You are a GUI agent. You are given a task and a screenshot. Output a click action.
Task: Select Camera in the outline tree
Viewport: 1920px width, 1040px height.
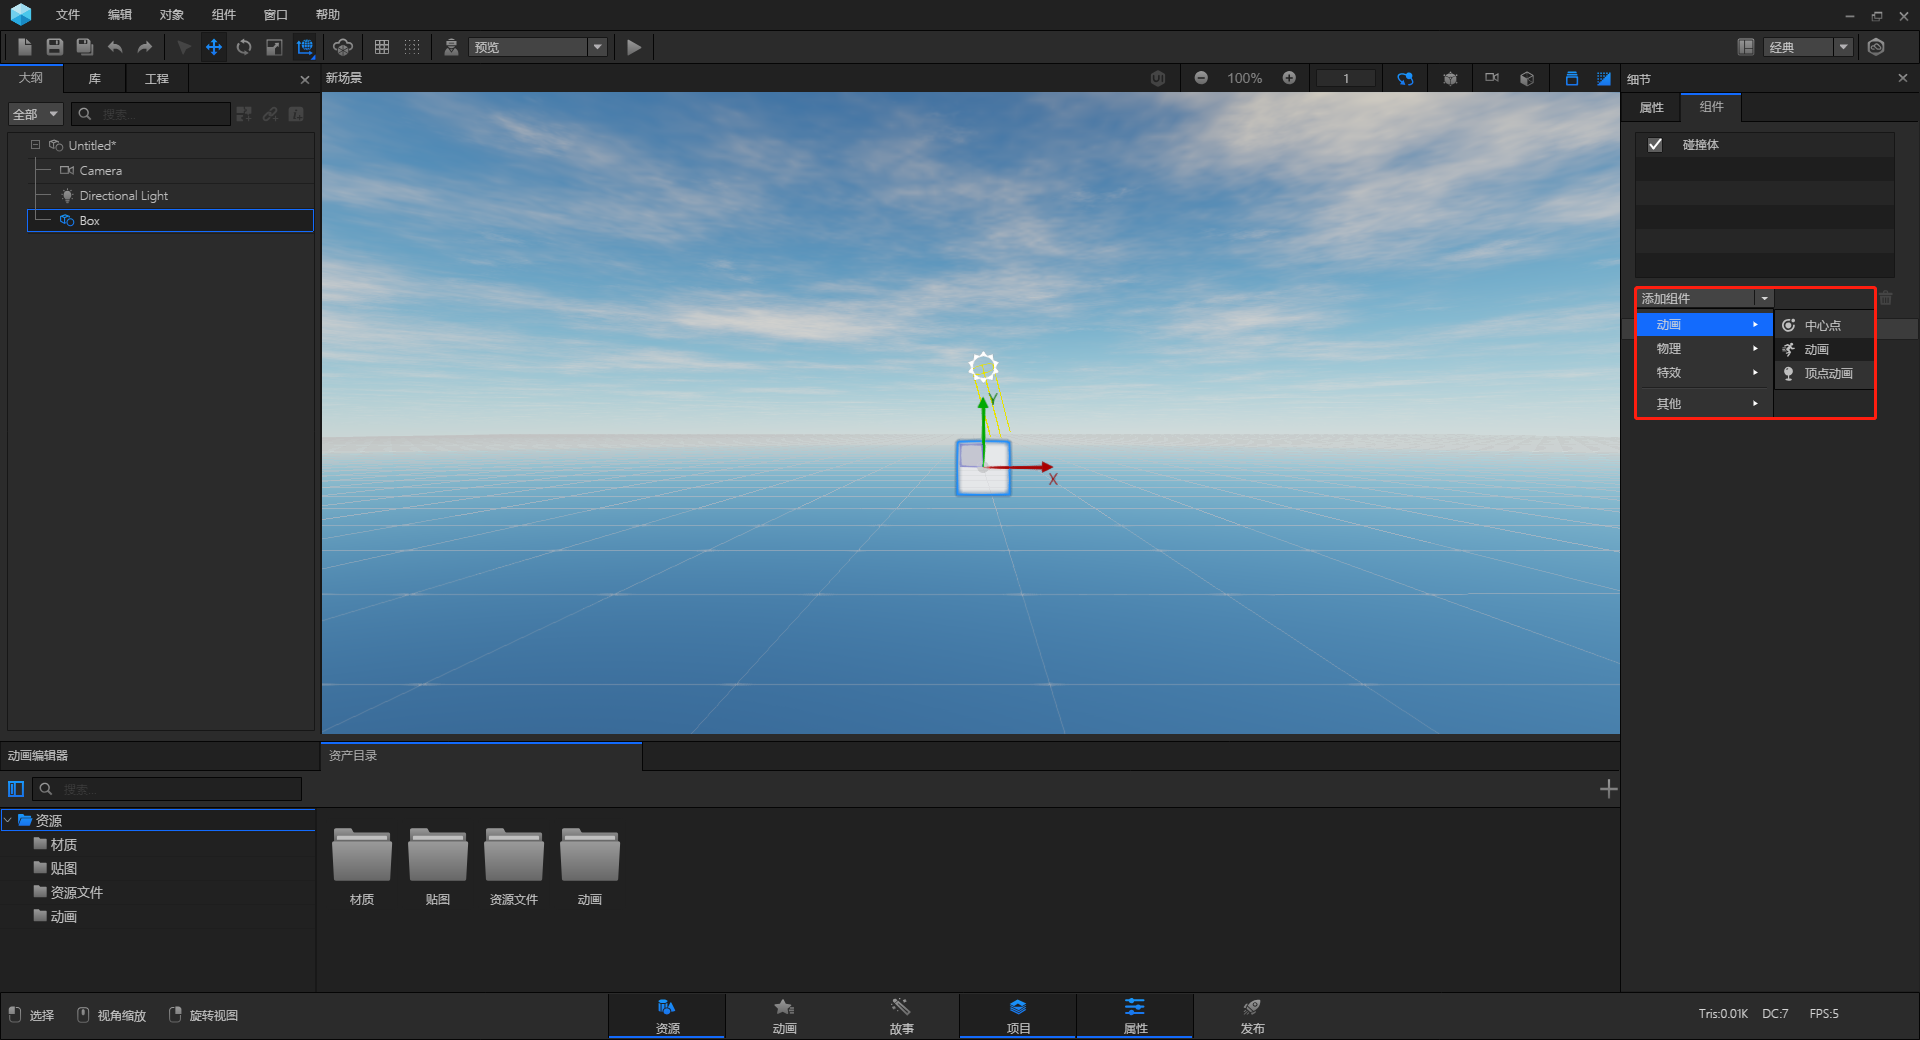click(100, 171)
